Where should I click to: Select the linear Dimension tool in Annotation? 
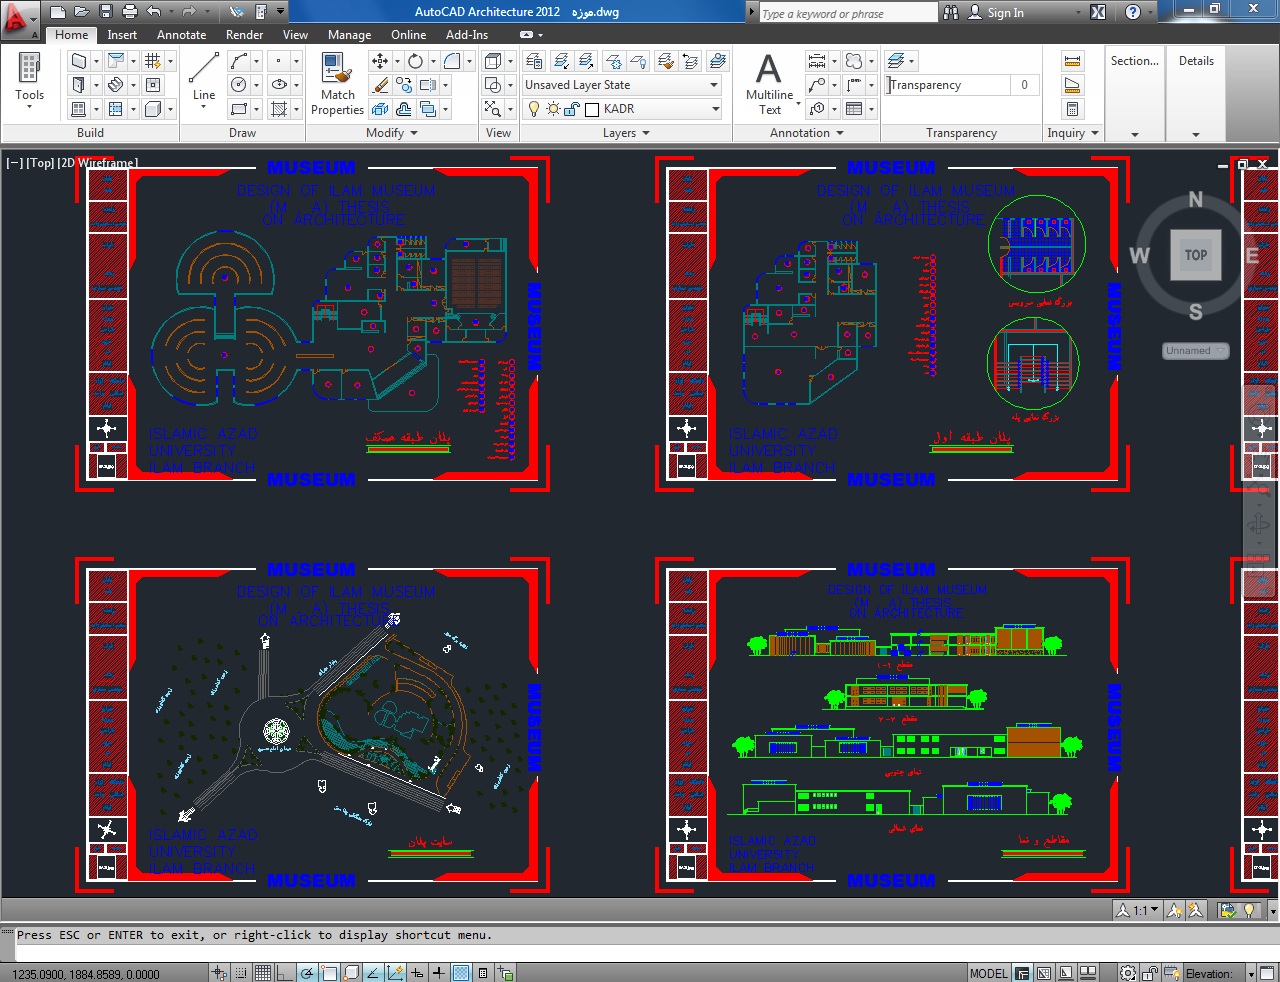click(817, 61)
